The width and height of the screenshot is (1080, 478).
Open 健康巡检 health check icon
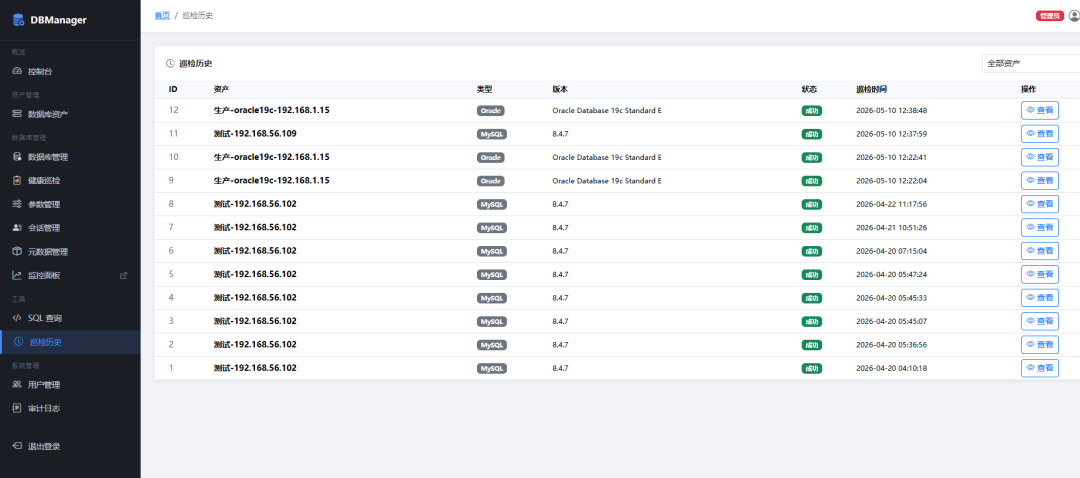pyautogui.click(x=17, y=180)
